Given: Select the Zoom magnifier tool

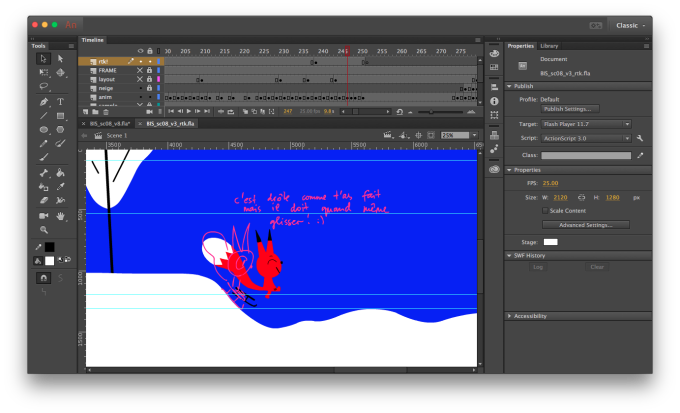Looking at the screenshot, I should click(x=43, y=229).
